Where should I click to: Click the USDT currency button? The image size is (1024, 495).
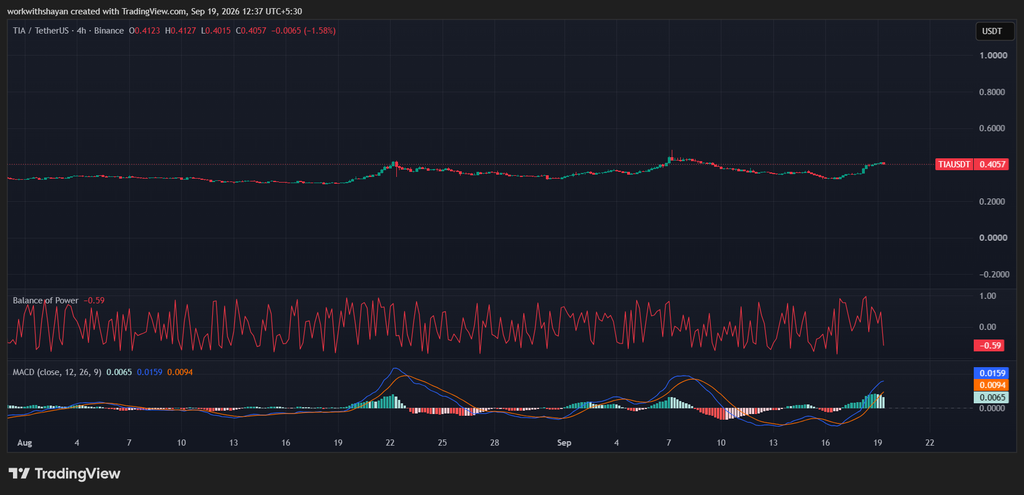click(x=995, y=31)
